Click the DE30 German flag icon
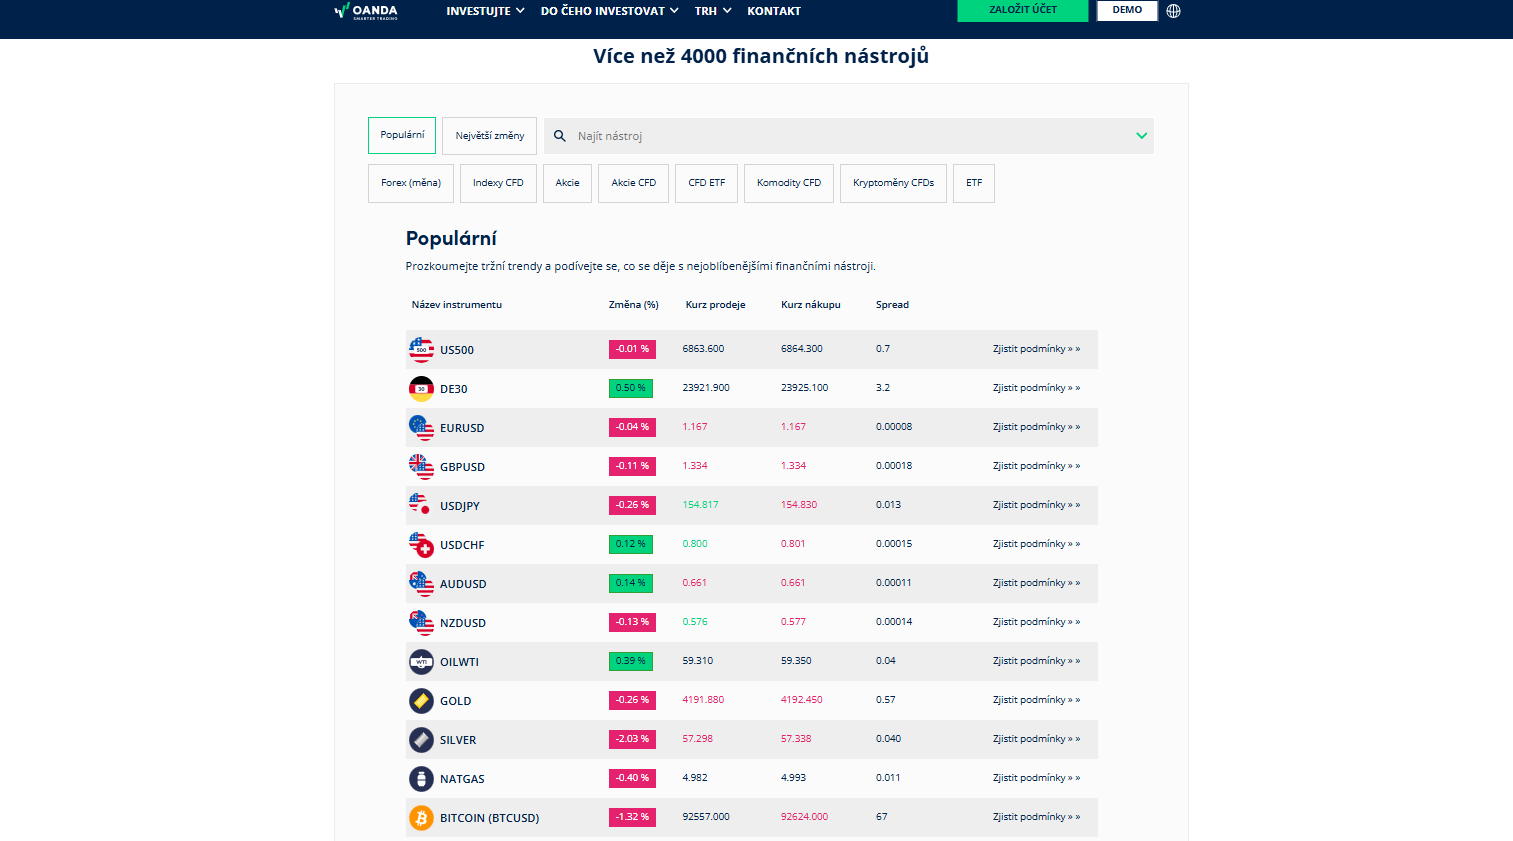The image size is (1513, 841). coord(421,388)
